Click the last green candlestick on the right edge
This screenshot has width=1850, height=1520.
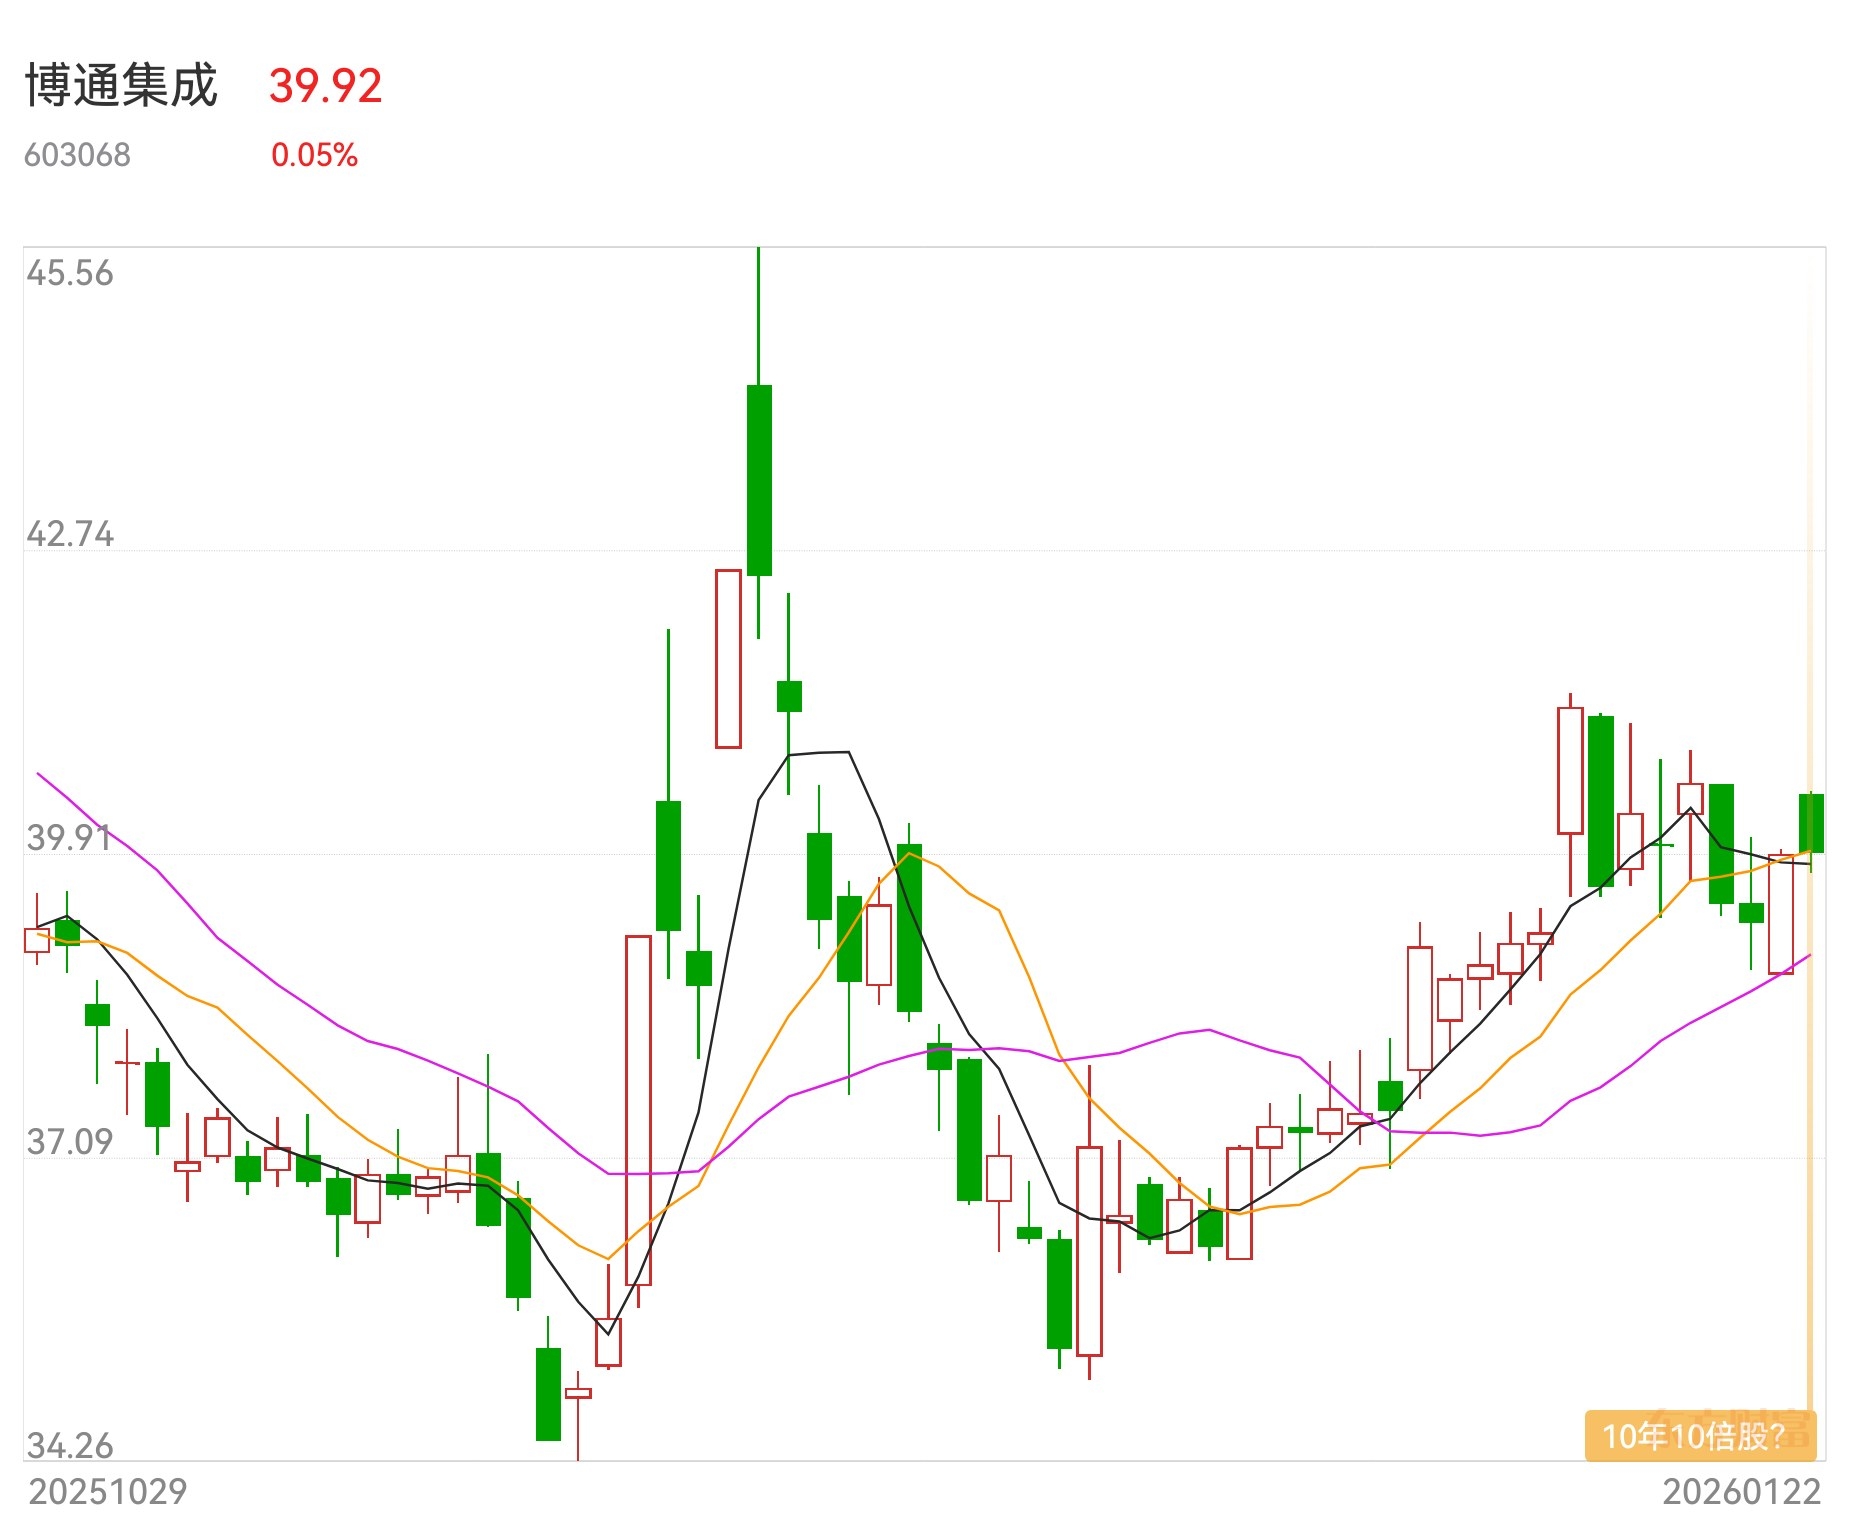click(x=1811, y=823)
